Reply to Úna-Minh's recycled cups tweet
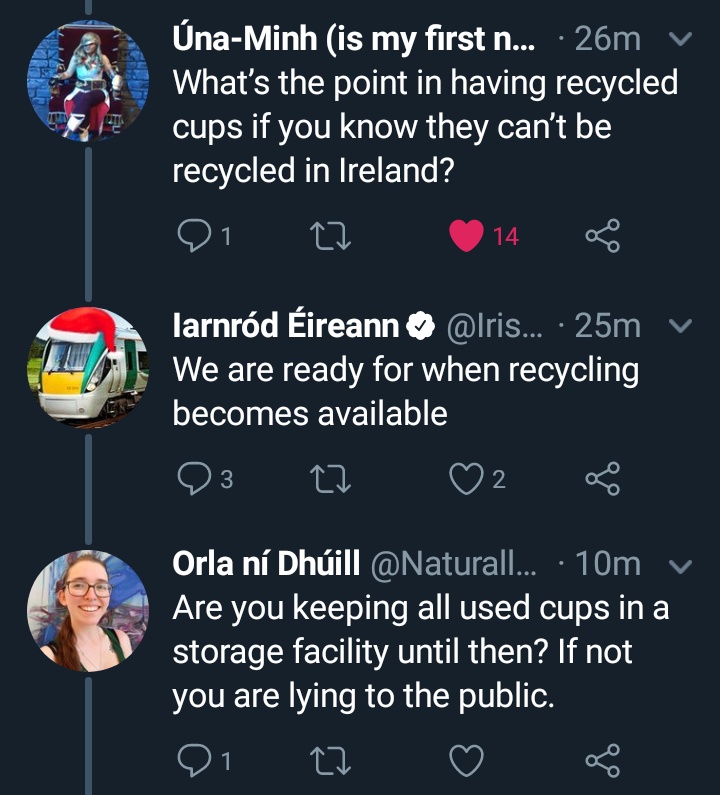The height and width of the screenshot is (795, 720). tap(192, 236)
